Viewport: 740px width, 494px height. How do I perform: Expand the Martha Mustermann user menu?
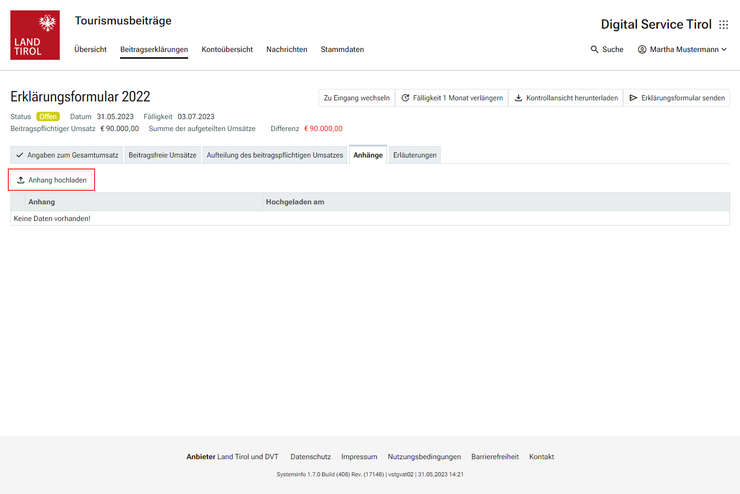click(724, 49)
